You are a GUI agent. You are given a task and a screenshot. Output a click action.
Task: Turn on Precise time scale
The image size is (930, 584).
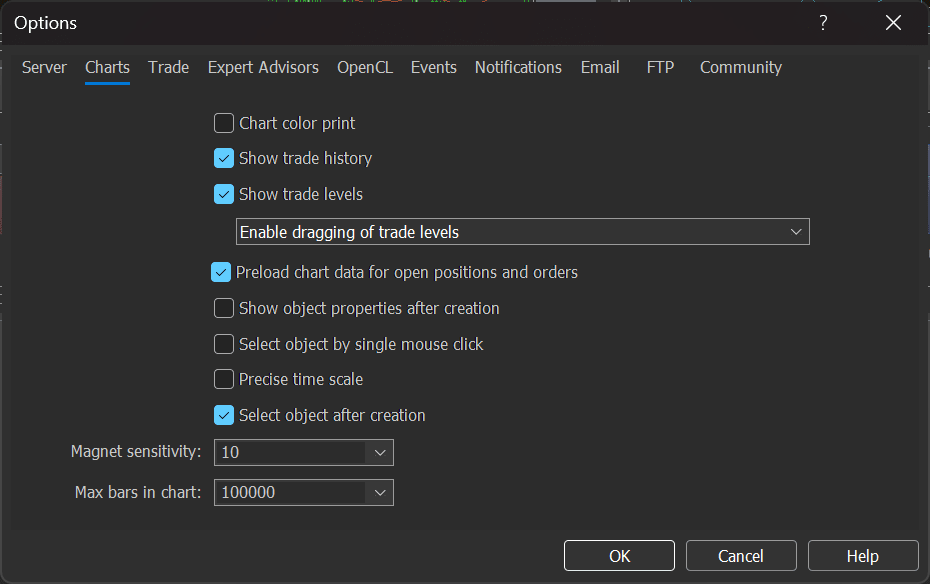pyautogui.click(x=224, y=379)
